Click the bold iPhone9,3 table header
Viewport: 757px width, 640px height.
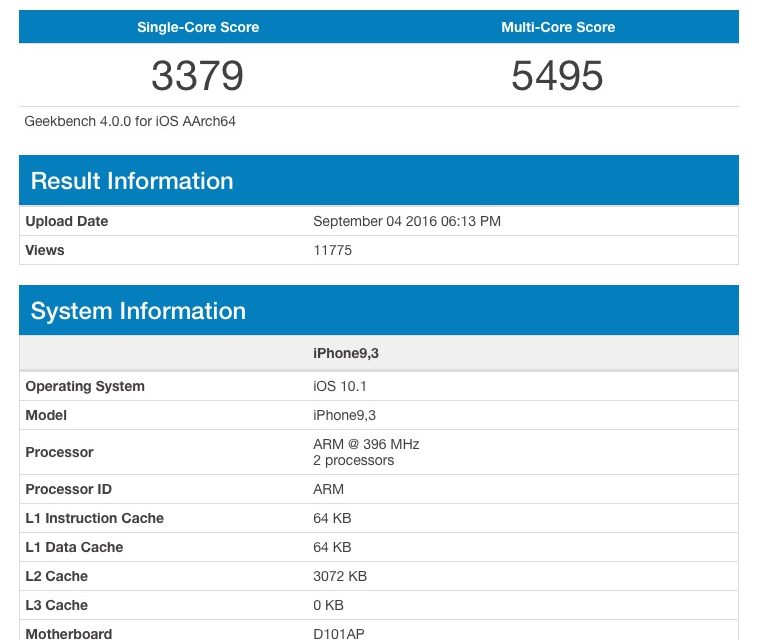346,353
